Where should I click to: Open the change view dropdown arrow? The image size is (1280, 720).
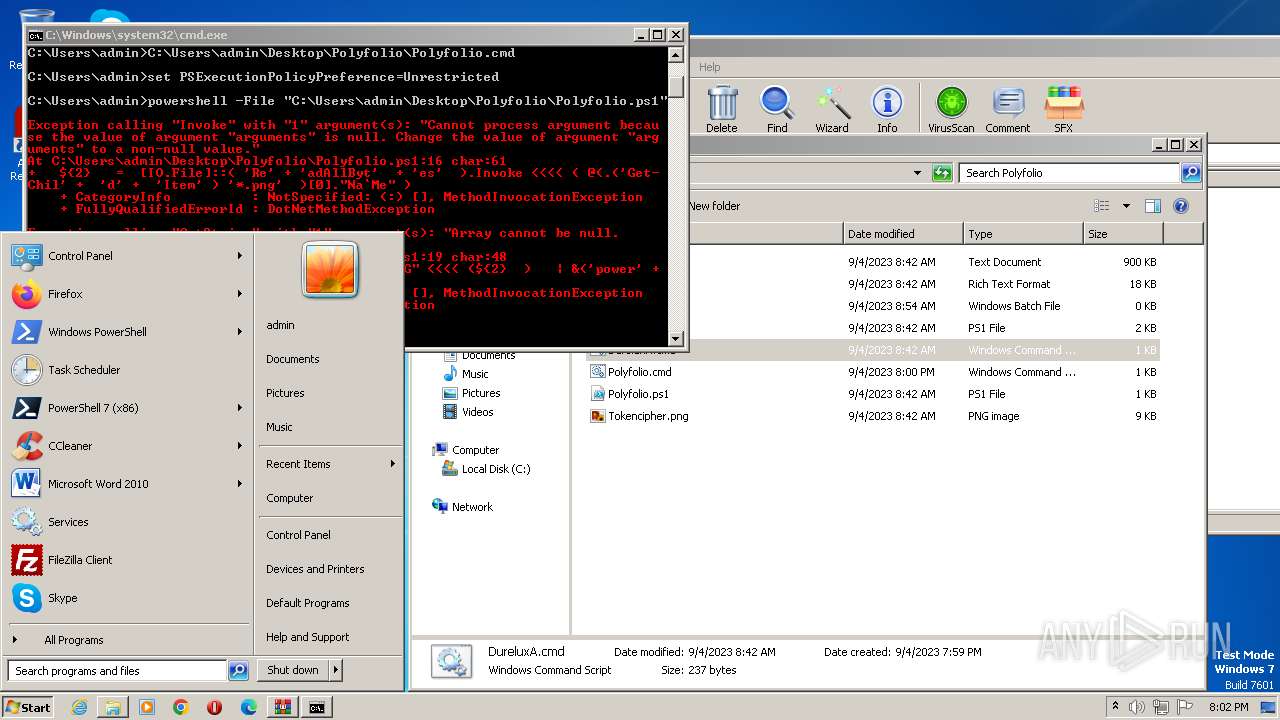1126,206
